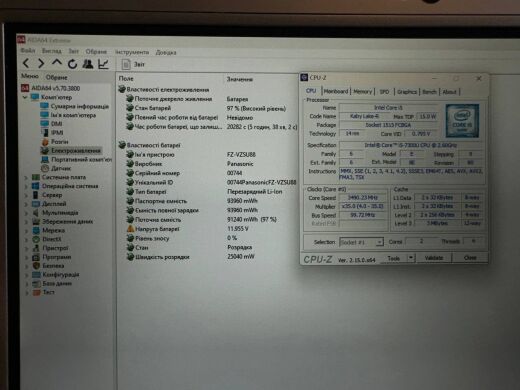Image resolution: width=520 pixels, height=390 pixels.
Task: Expand the Сервер node
Action: click(x=26, y=195)
